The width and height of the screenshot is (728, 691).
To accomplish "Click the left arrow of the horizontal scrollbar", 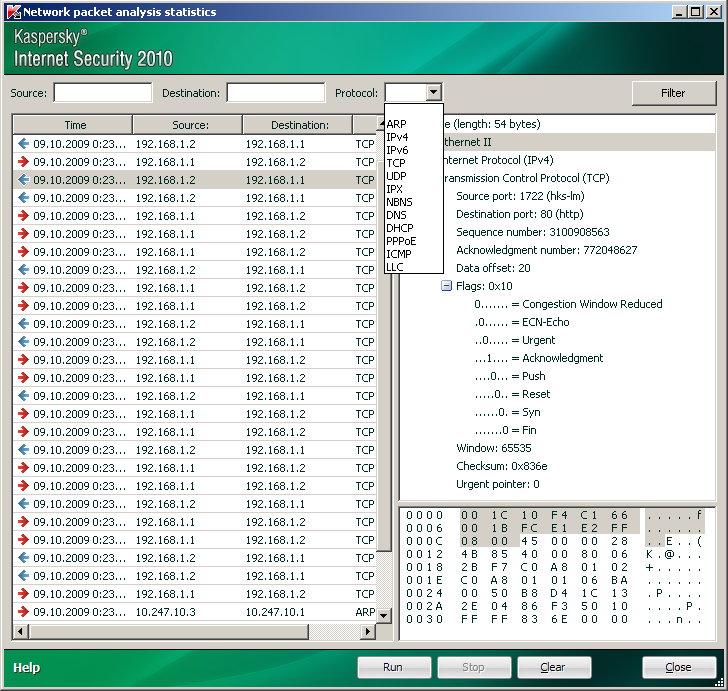I will pos(20,631).
